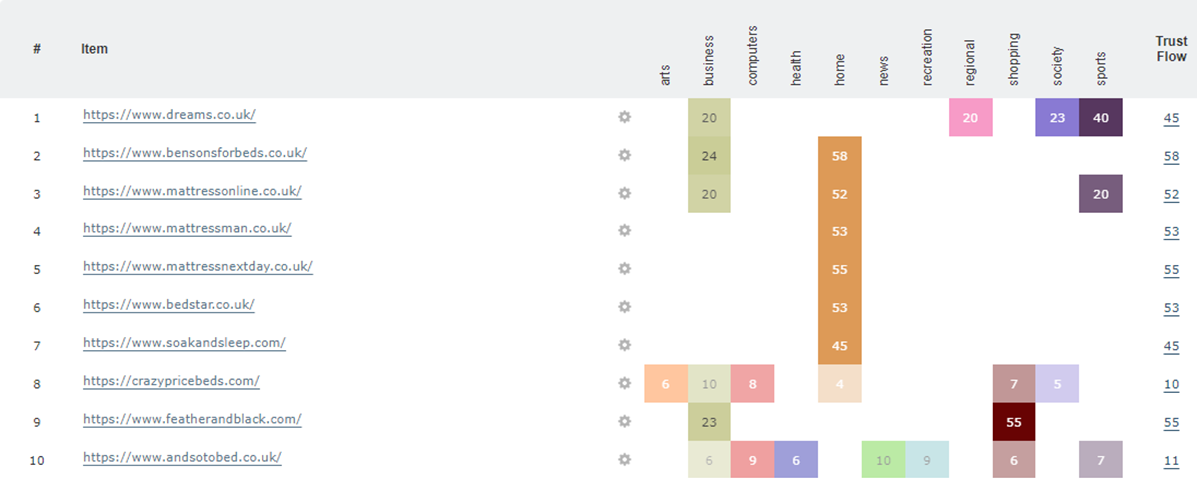Viewport: 1197px width, 479px height.
Task: Select dark purple sports cell showing 40
Action: pos(1101,117)
